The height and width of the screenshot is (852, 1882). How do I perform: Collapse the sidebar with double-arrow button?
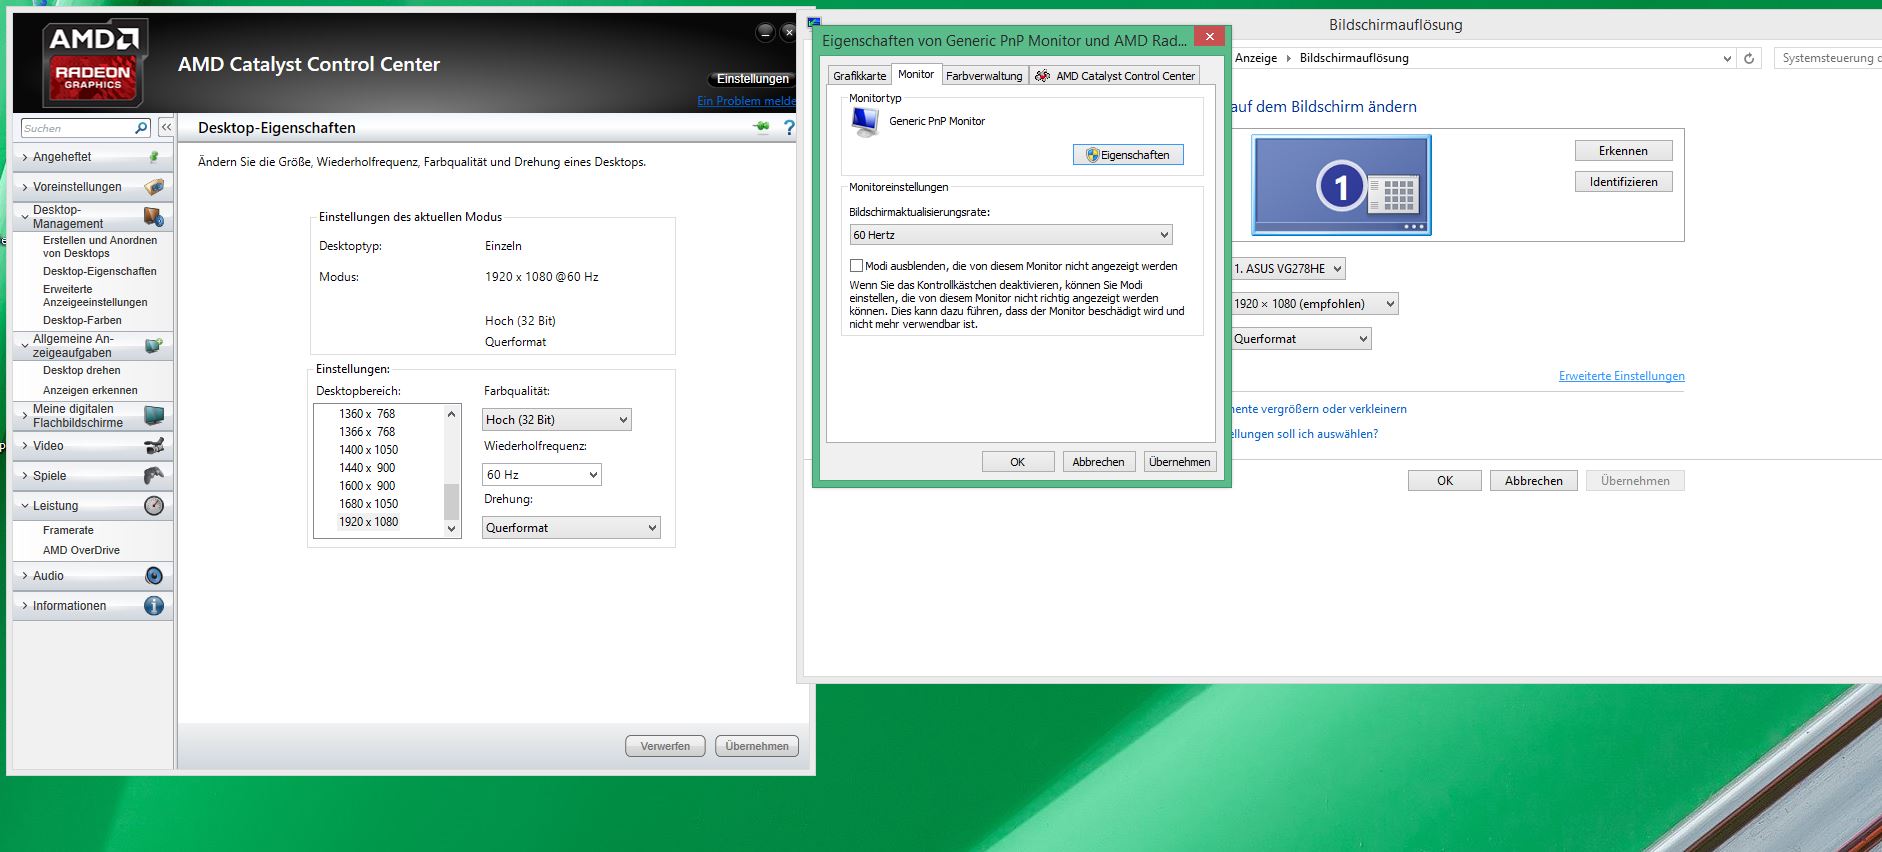coord(166,128)
